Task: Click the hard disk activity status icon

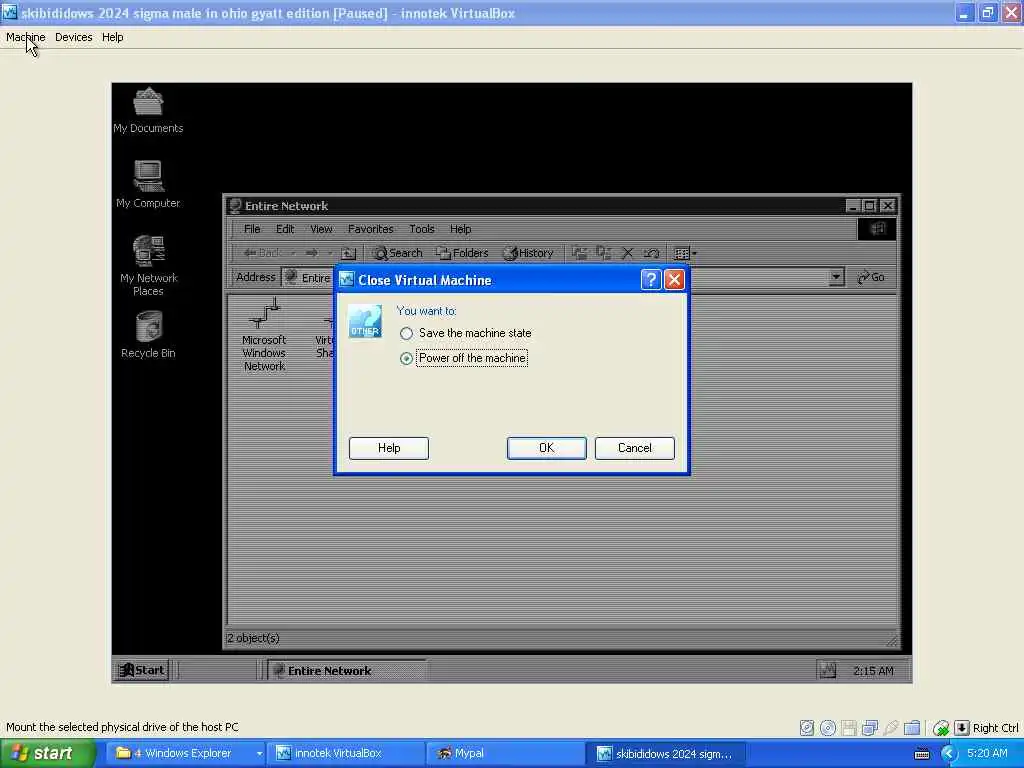Action: pyautogui.click(x=807, y=728)
